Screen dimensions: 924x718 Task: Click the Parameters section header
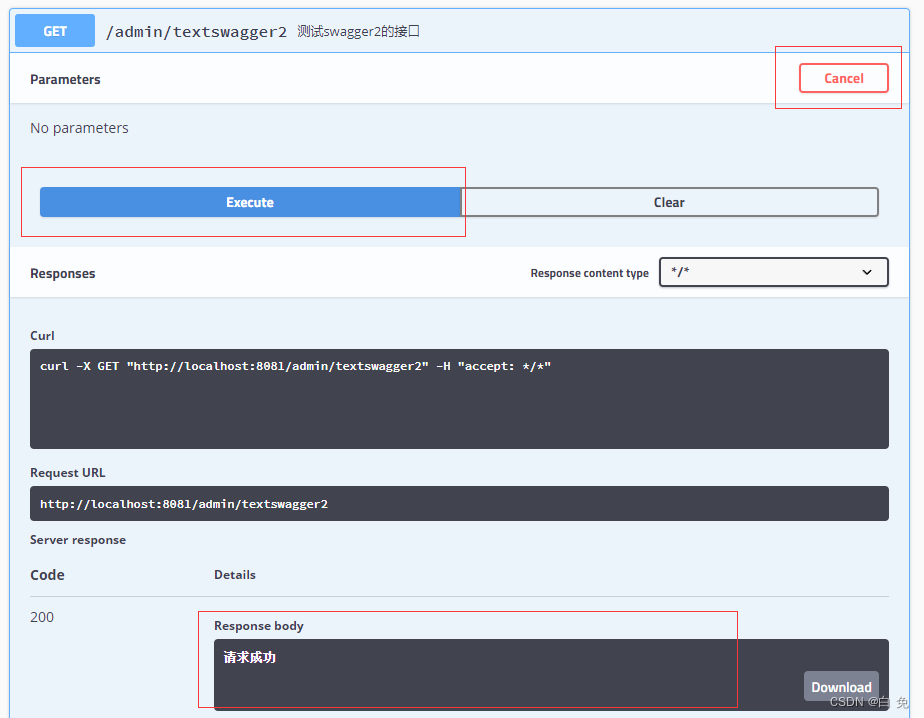(x=65, y=79)
